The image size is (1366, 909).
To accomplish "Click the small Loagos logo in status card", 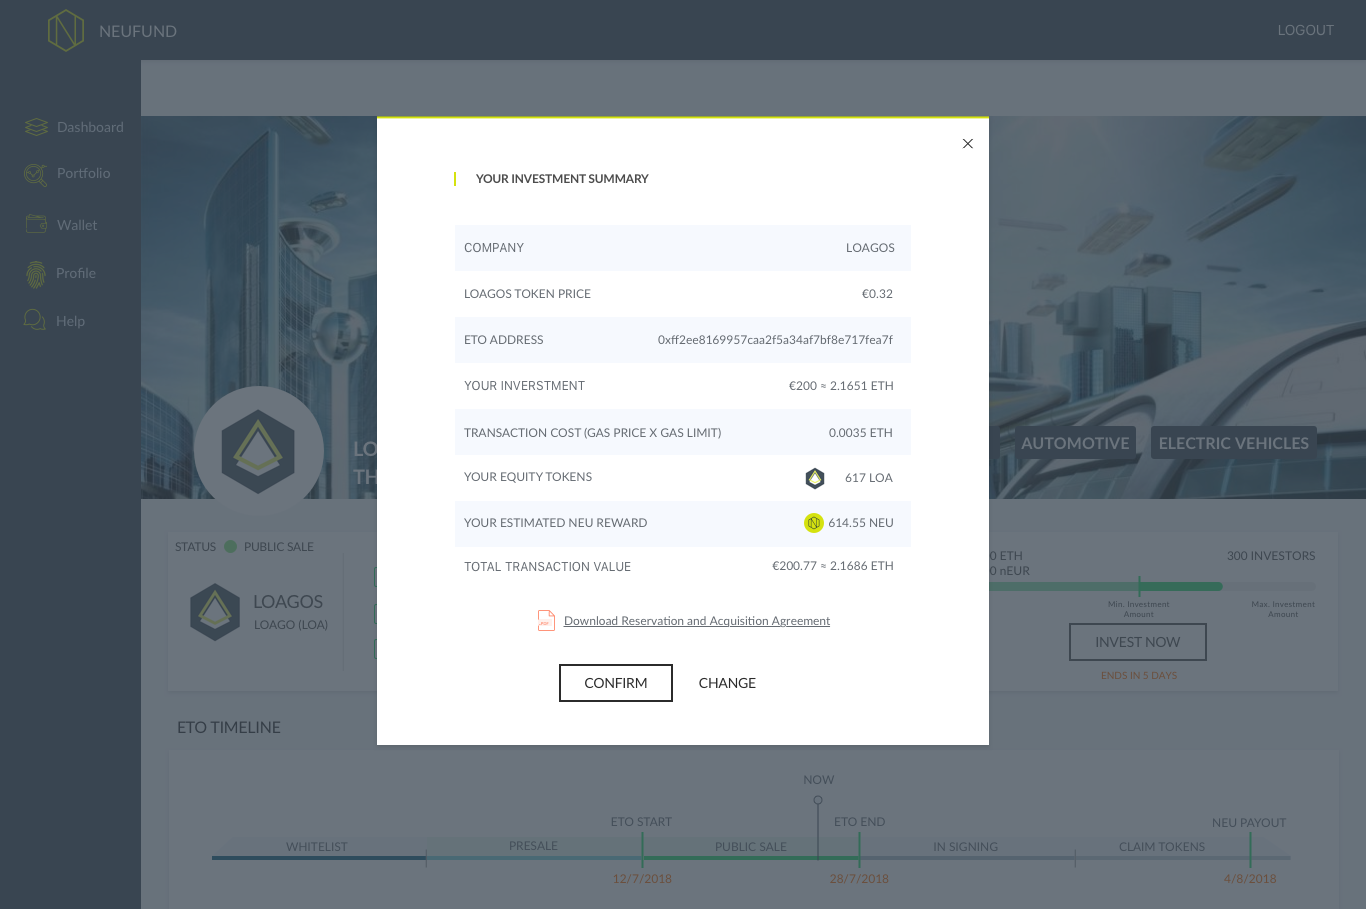I will [x=215, y=612].
